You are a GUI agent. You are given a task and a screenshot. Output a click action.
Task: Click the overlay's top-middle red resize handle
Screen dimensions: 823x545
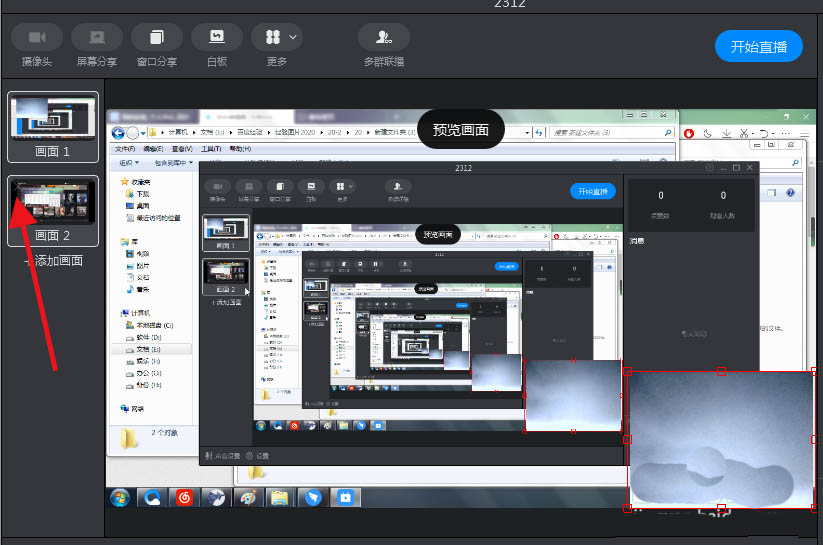point(721,372)
